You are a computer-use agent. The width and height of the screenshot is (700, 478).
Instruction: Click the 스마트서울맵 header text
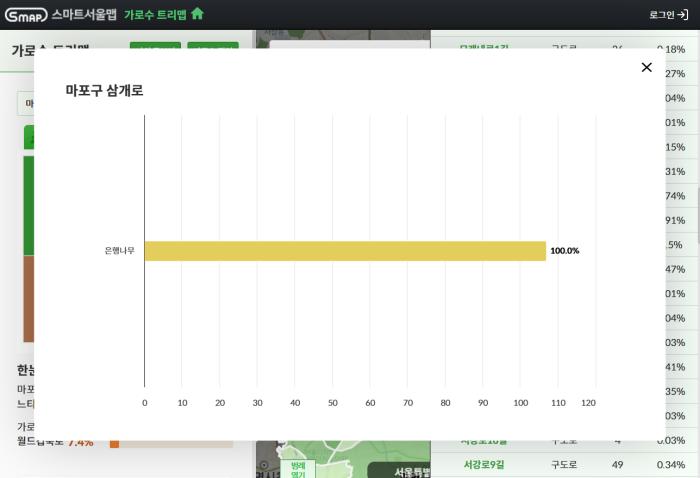pos(84,14)
